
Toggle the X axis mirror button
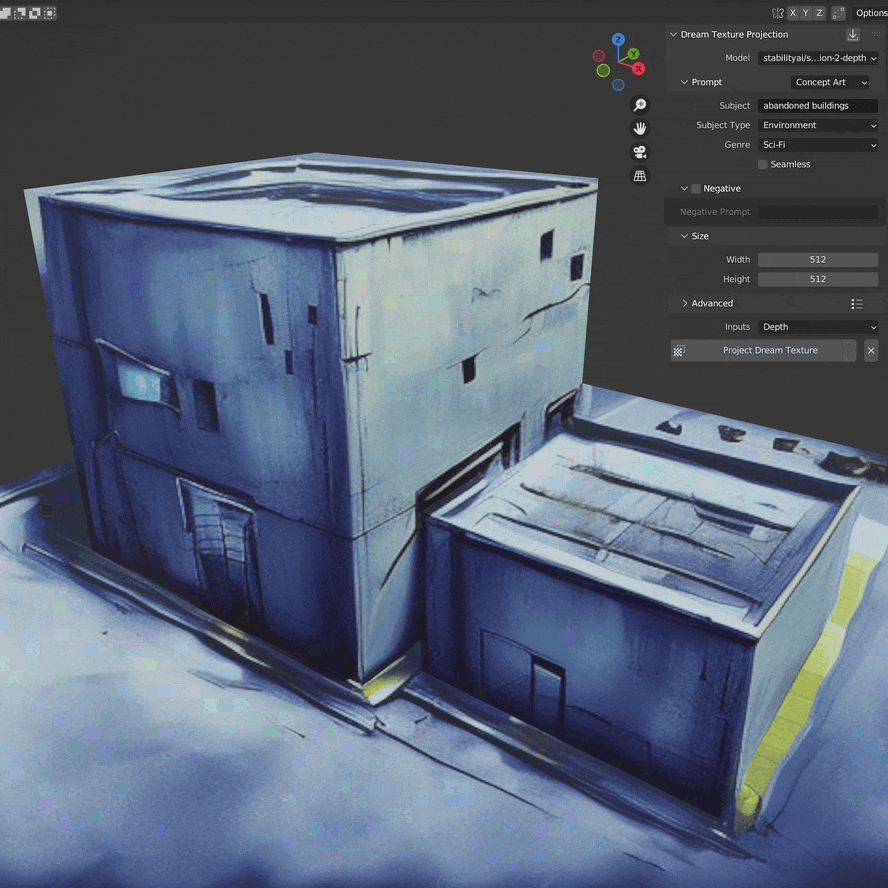(x=793, y=13)
